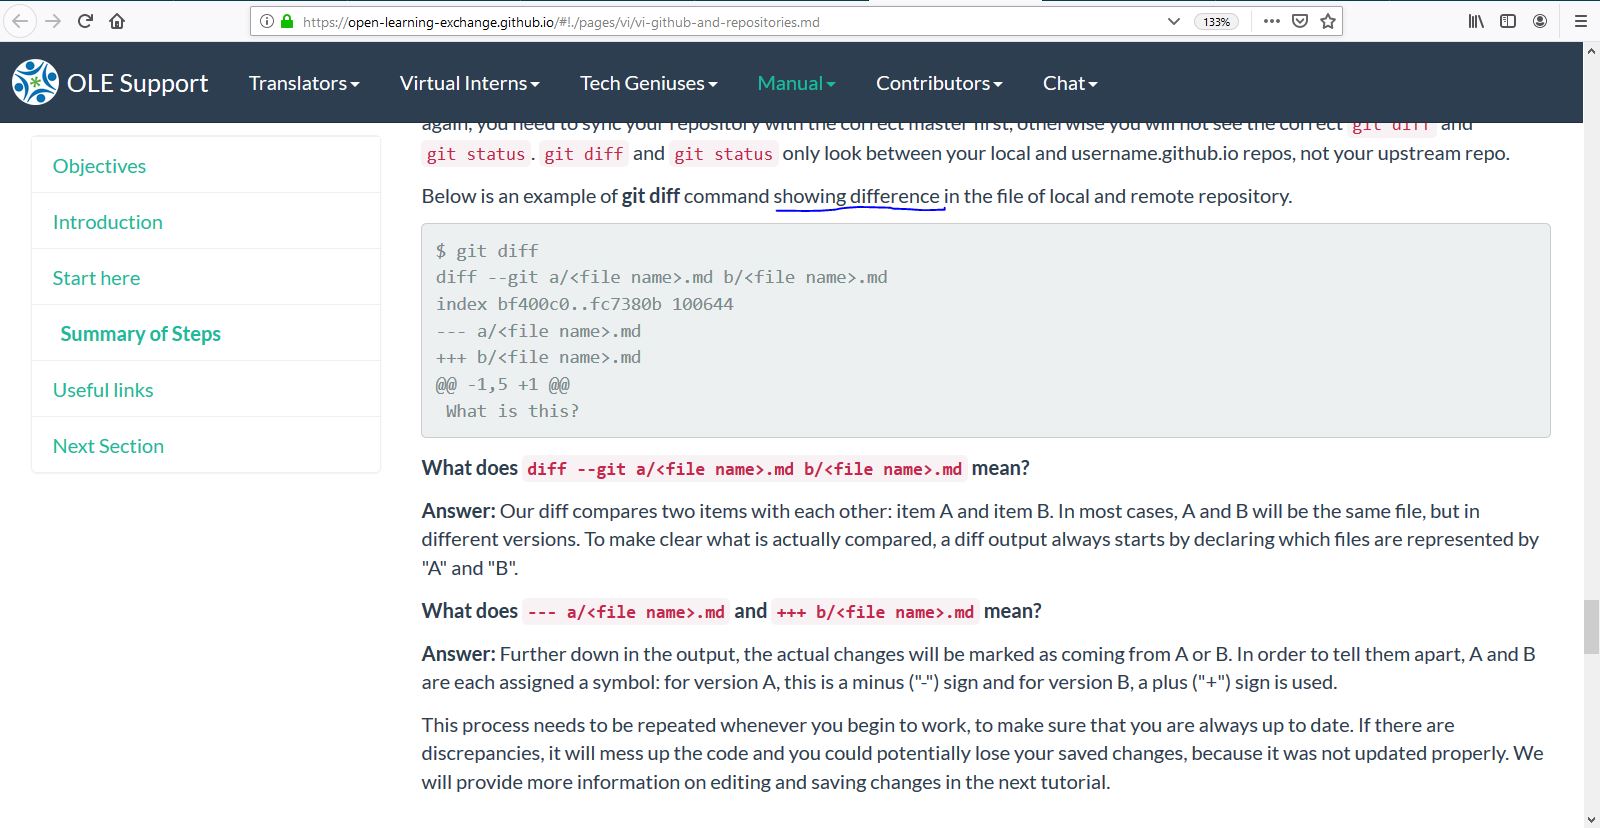
Task: Reset the 133% zoom level indicator
Action: click(1217, 21)
